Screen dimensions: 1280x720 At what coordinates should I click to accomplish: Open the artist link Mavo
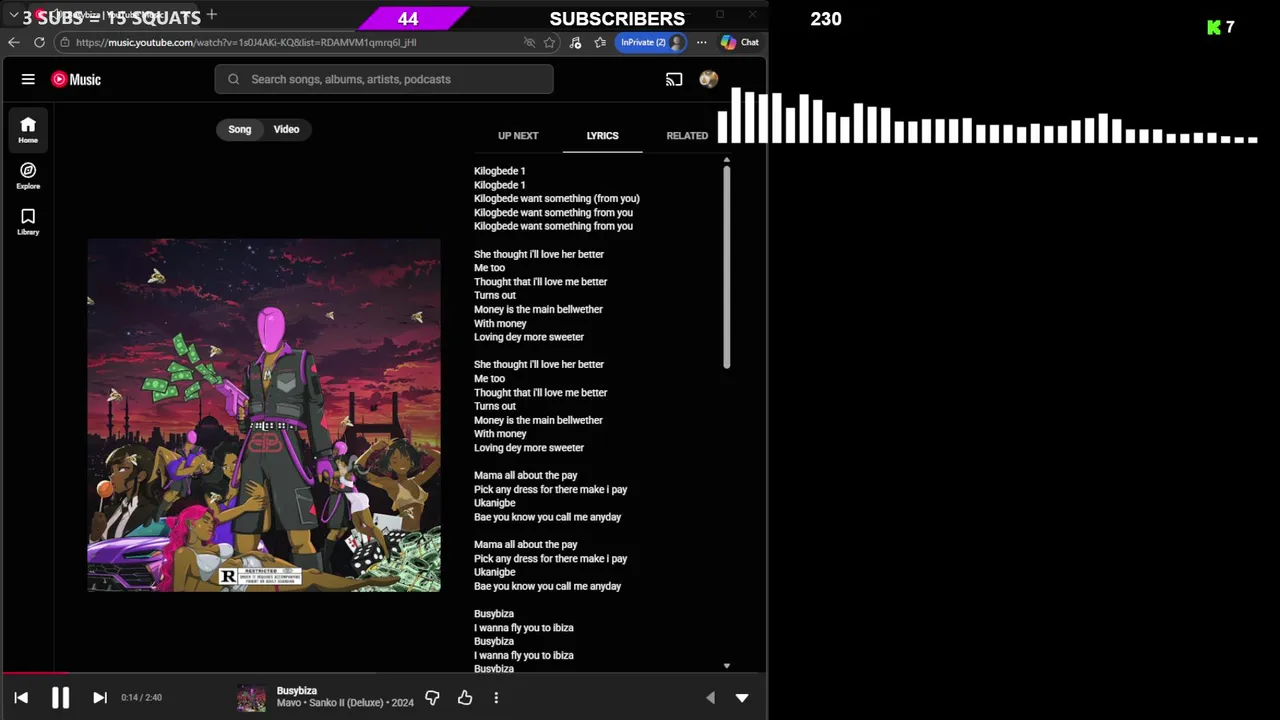[x=289, y=703]
